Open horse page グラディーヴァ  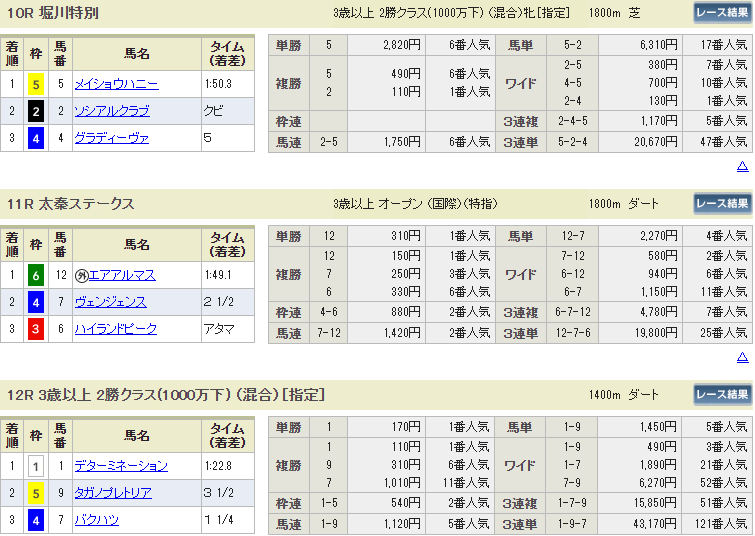112,138
